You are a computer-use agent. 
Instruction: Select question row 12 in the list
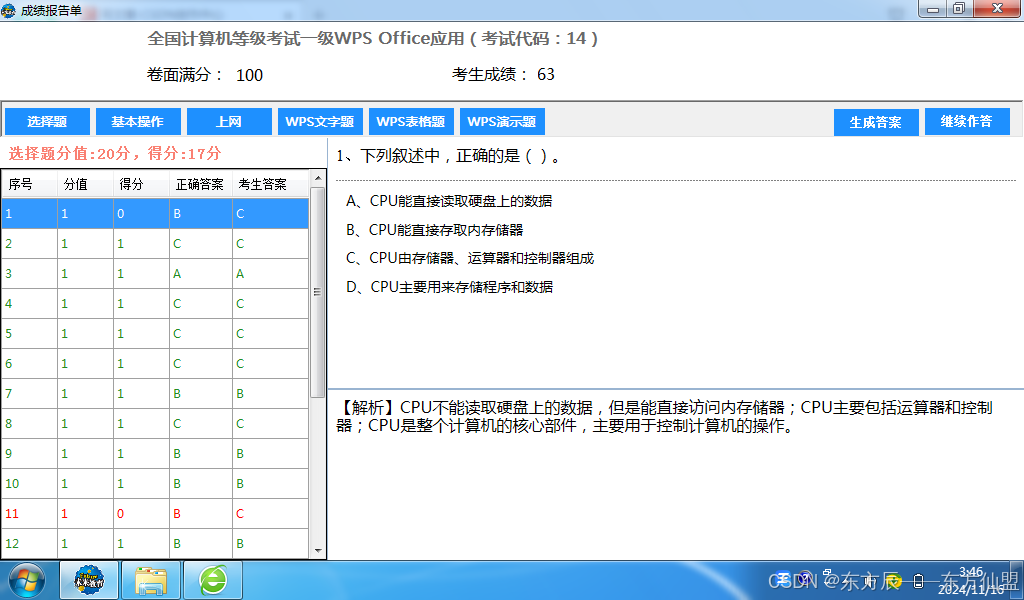pyautogui.click(x=155, y=543)
